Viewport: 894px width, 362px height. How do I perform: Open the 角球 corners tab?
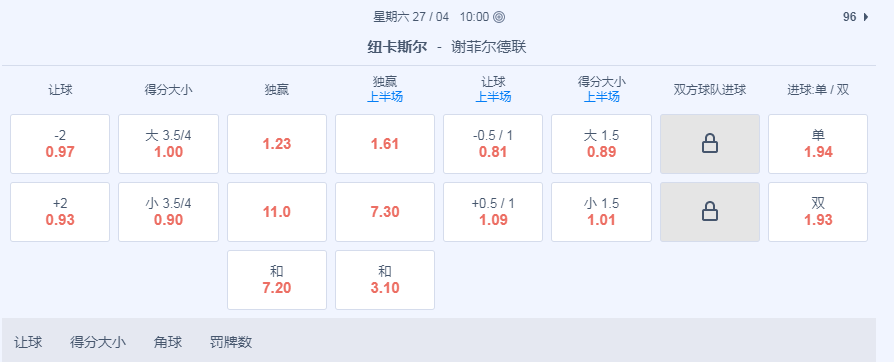[168, 342]
